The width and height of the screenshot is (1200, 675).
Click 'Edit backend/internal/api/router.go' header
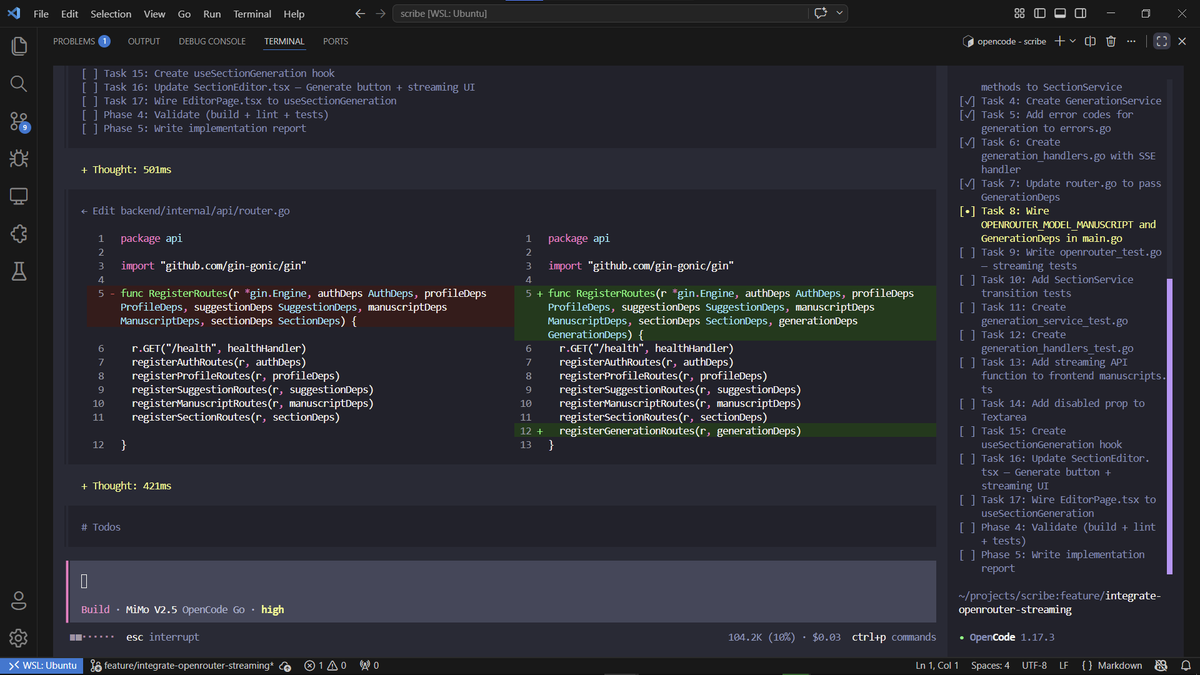(185, 211)
